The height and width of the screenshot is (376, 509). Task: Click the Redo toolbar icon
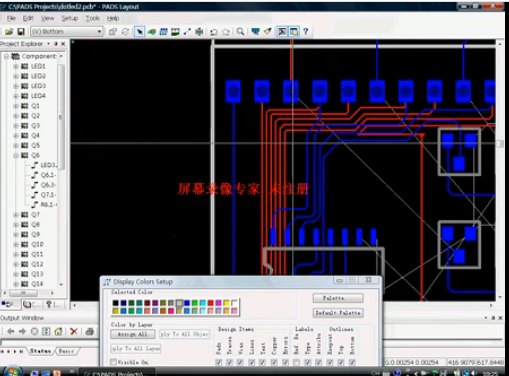click(226, 32)
